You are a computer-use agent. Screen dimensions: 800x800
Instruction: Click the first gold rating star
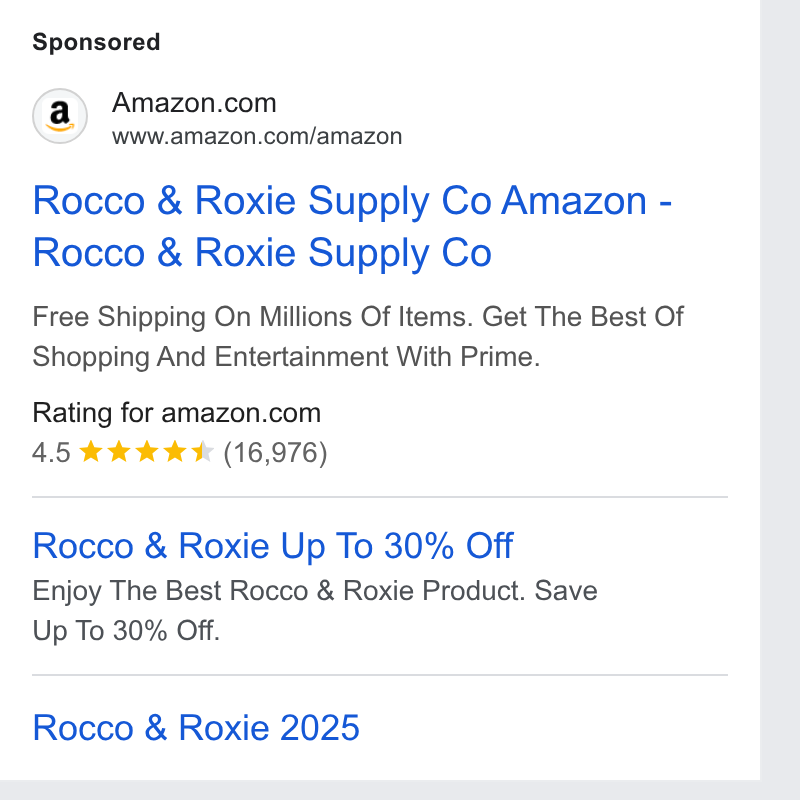[x=91, y=452]
